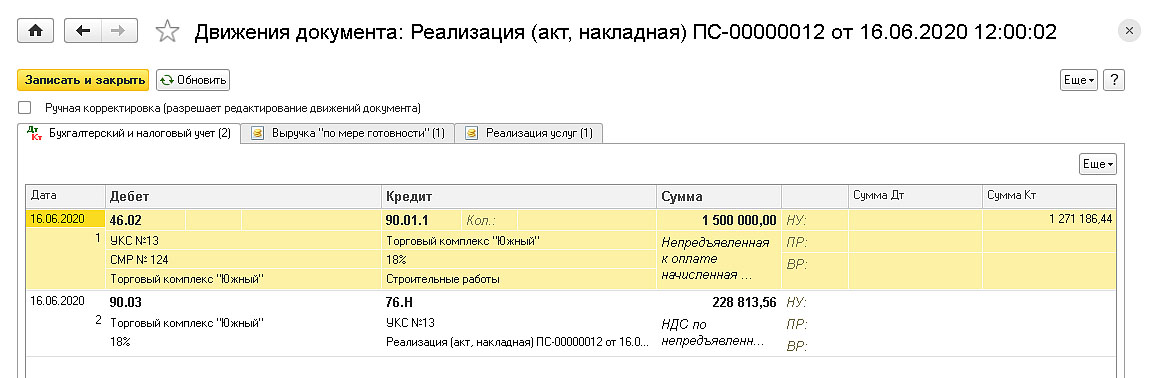Click Записать и закрыть button
The width and height of the screenshot is (1149, 378).
[83, 80]
